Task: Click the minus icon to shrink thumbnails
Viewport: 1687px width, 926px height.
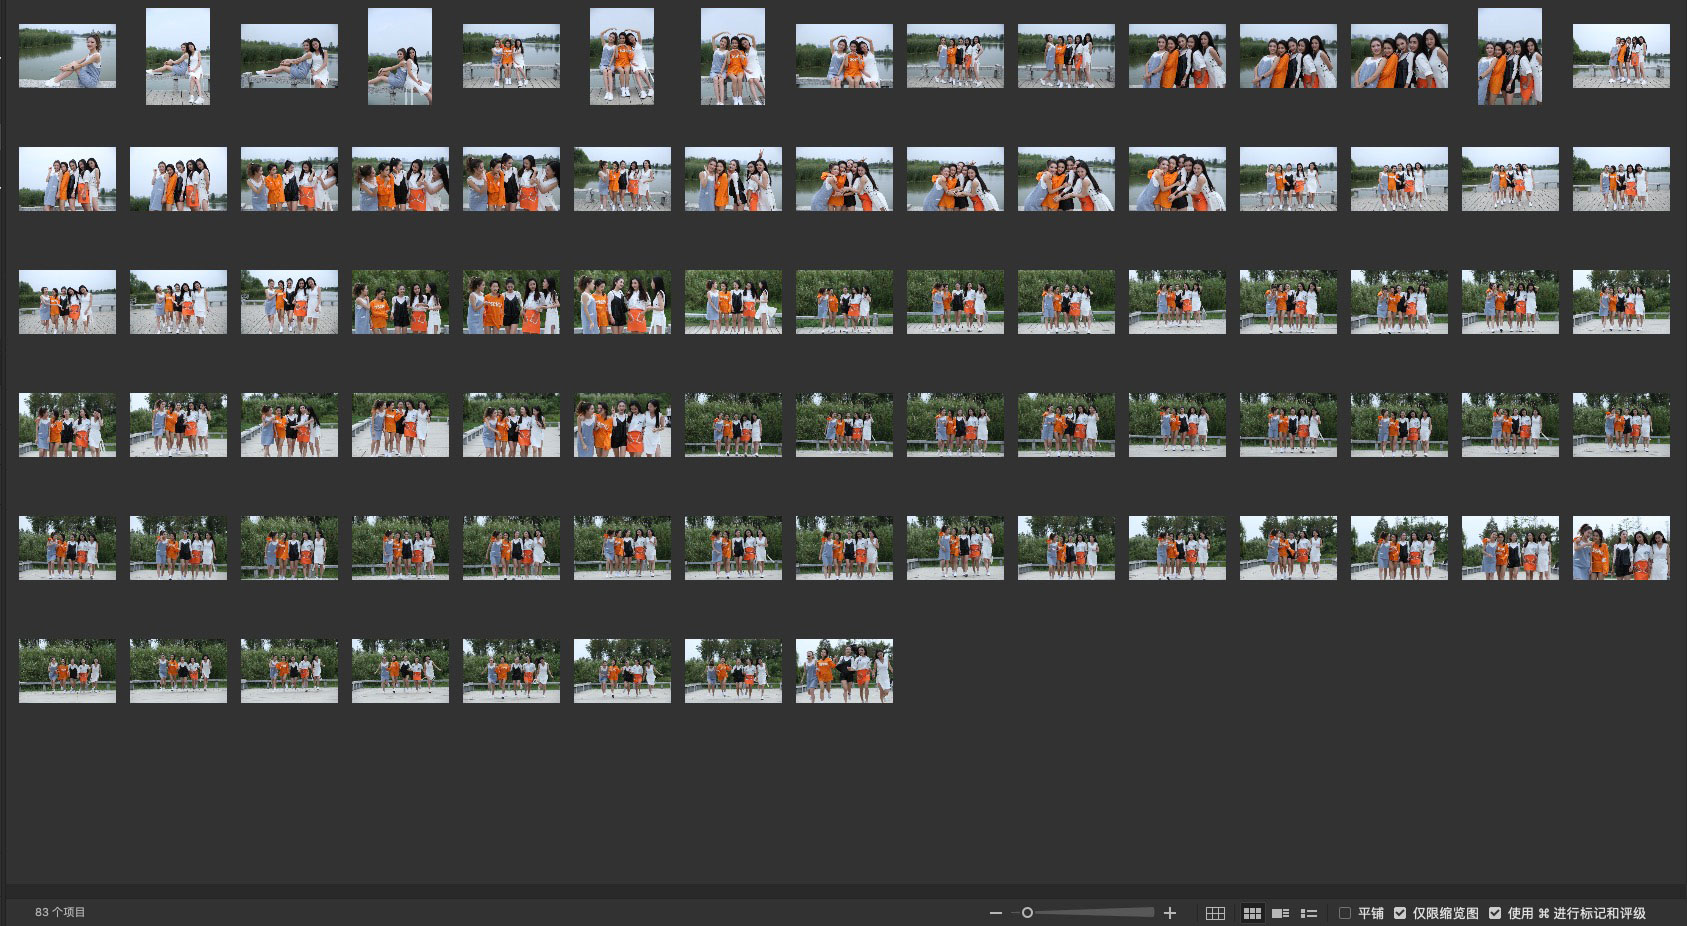Action: click(x=995, y=913)
